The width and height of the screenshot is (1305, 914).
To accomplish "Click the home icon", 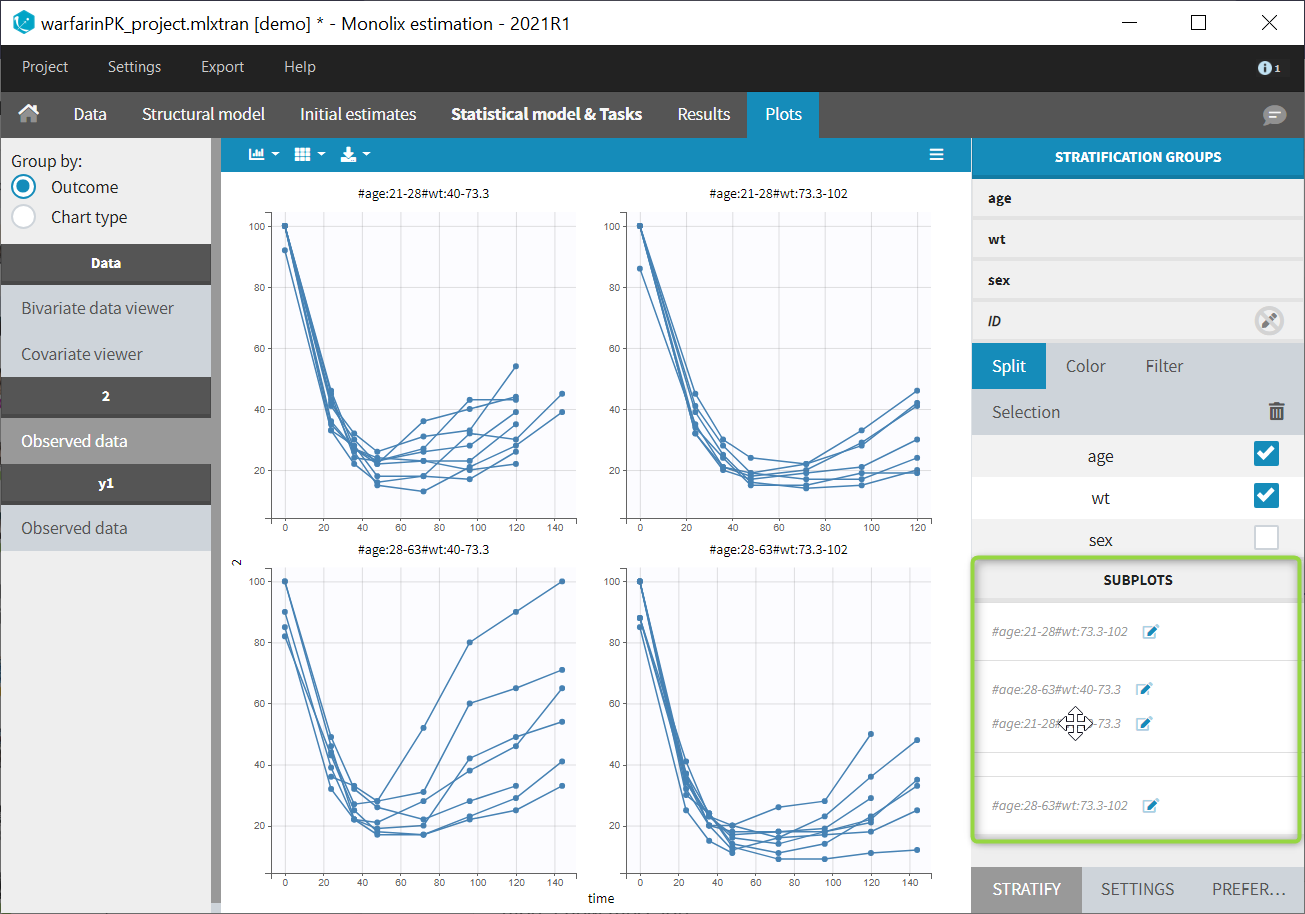I will pos(29,114).
